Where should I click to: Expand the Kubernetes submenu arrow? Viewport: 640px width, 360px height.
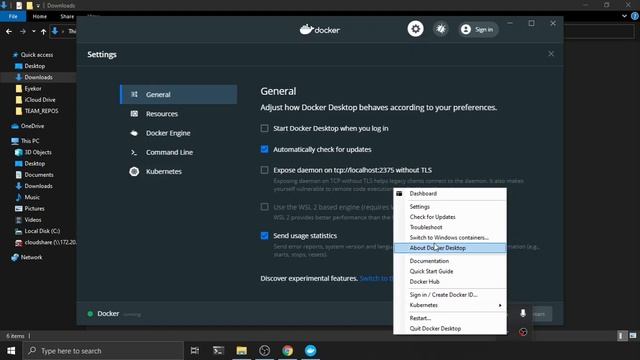click(x=500, y=305)
